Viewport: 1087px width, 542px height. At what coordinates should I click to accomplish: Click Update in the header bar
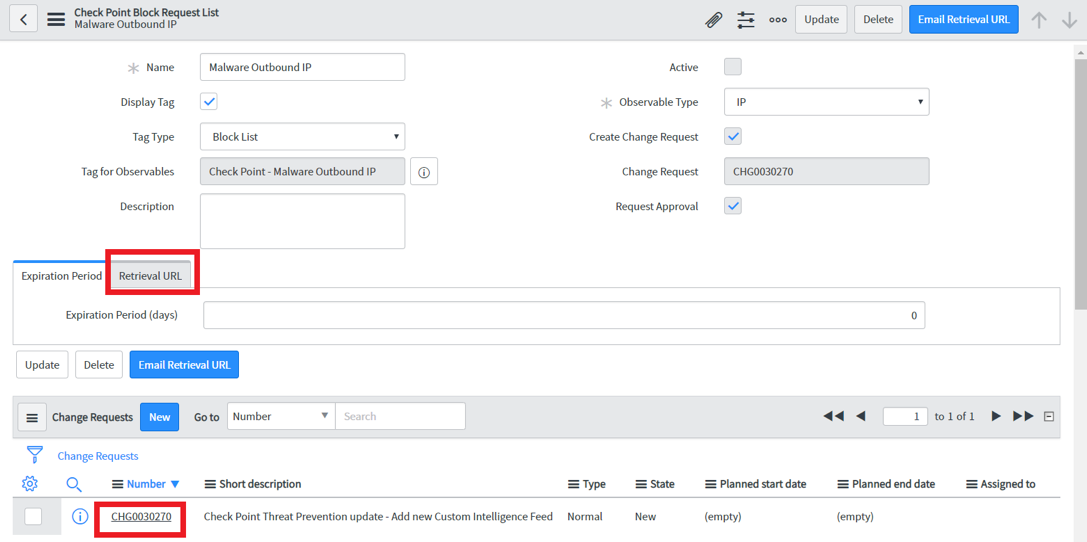tap(821, 19)
